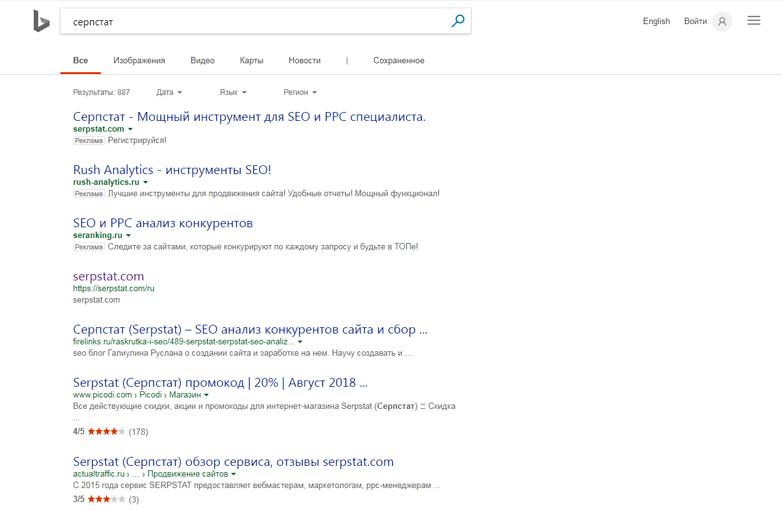Open Serpstat промокод 20% Август 2018 link
This screenshot has height=511, width=782.
[x=220, y=382]
